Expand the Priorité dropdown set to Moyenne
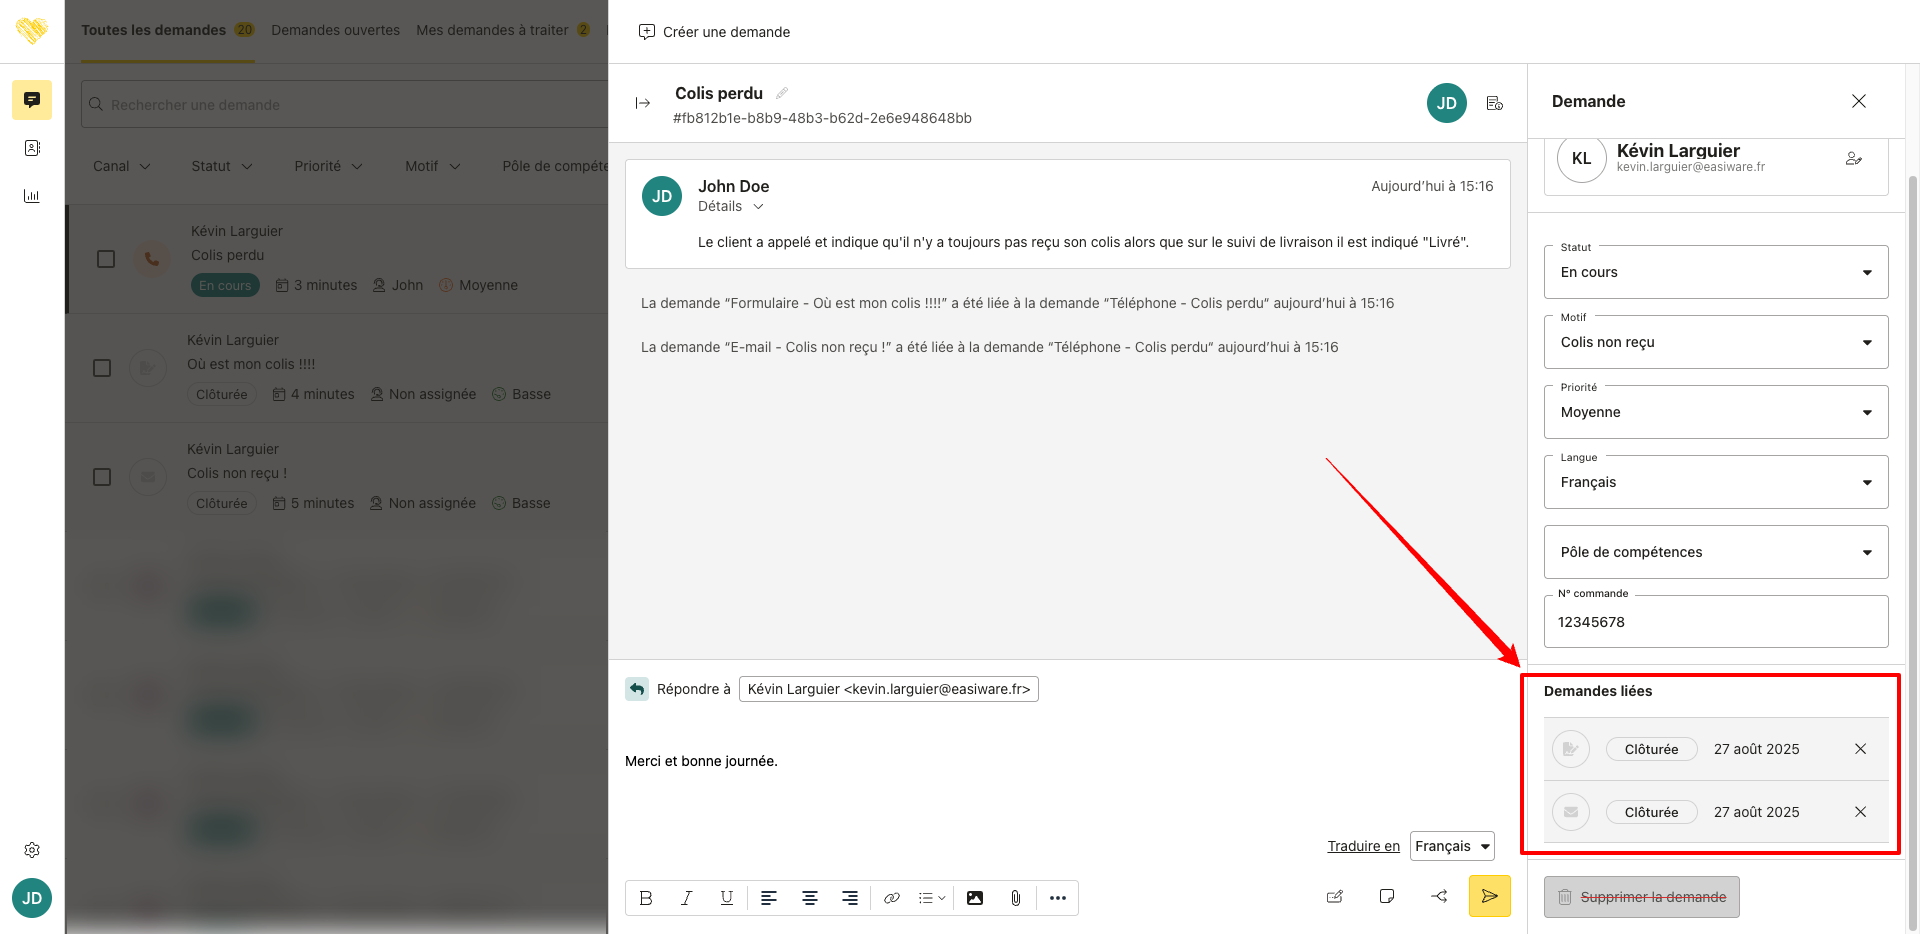Image resolution: width=1920 pixels, height=934 pixels. tap(1715, 413)
